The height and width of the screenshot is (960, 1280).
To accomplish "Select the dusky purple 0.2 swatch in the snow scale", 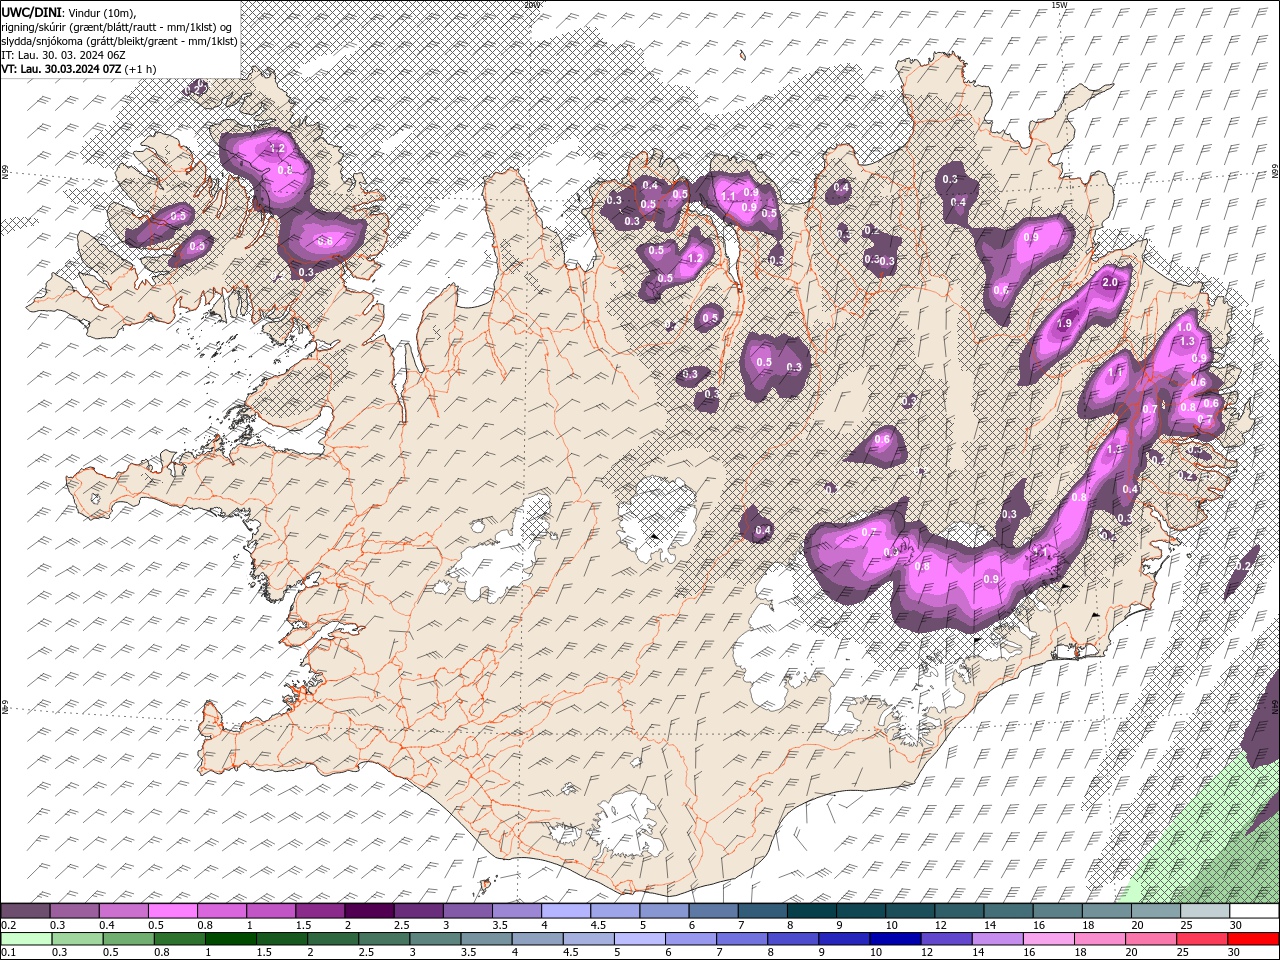I will (25, 912).
